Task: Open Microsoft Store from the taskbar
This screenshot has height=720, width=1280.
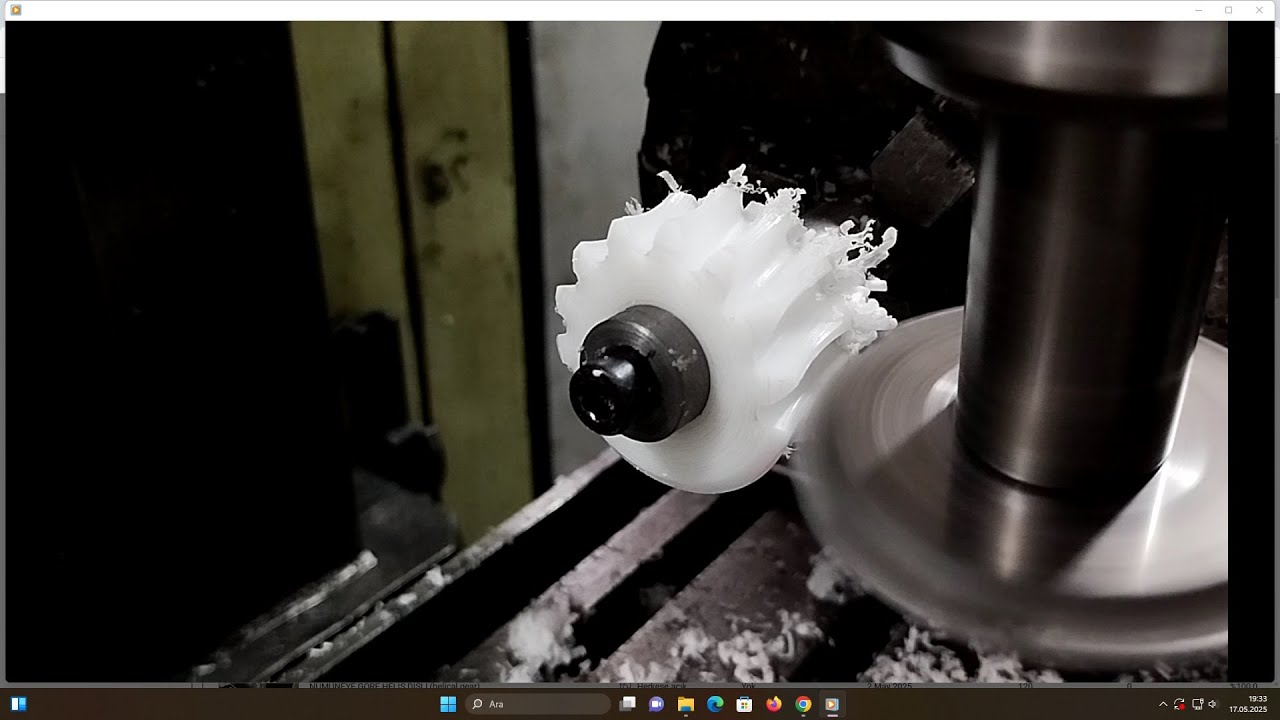Action: point(744,704)
